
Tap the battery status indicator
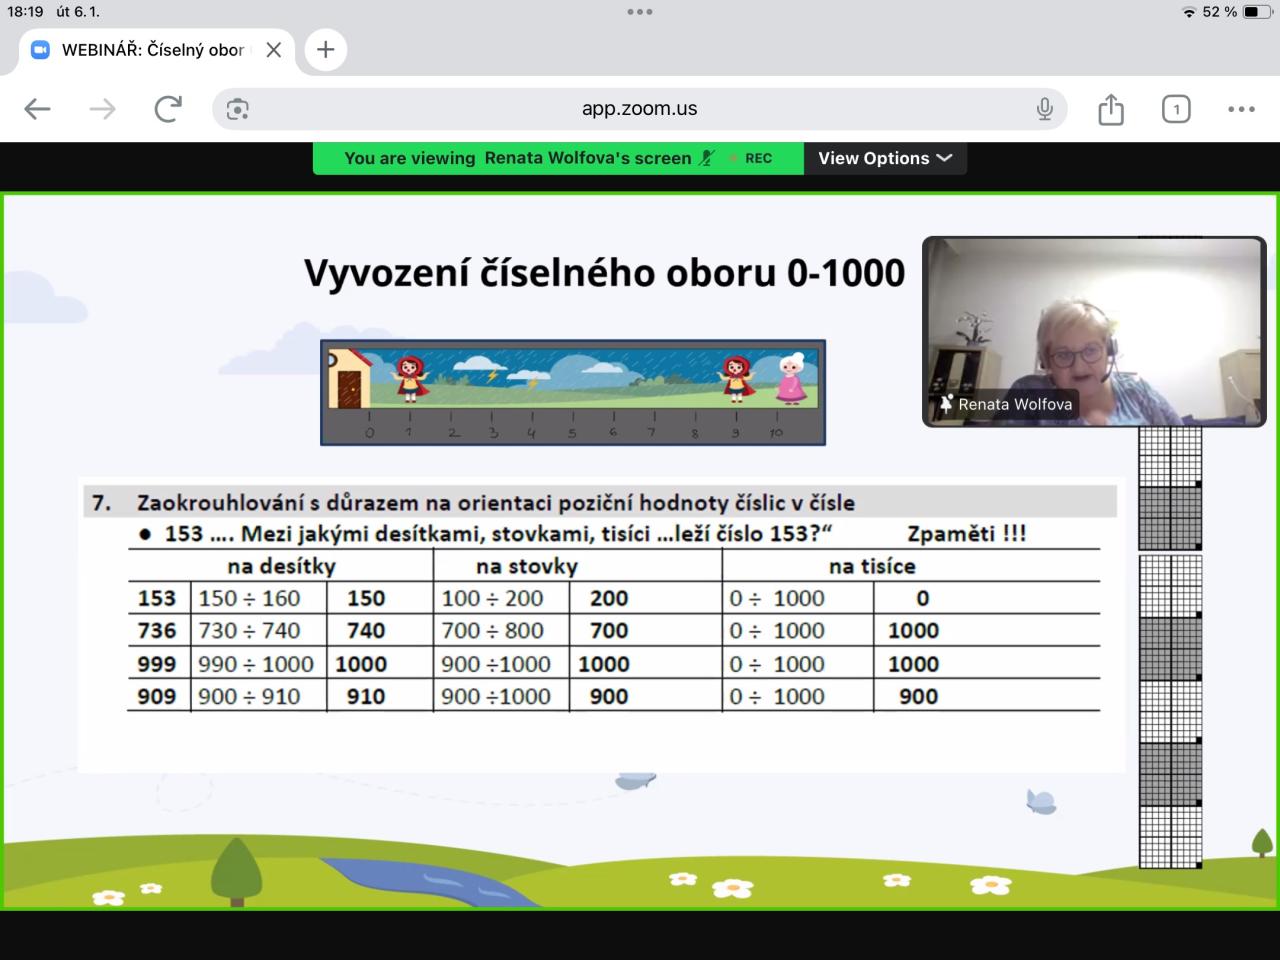tap(1256, 12)
